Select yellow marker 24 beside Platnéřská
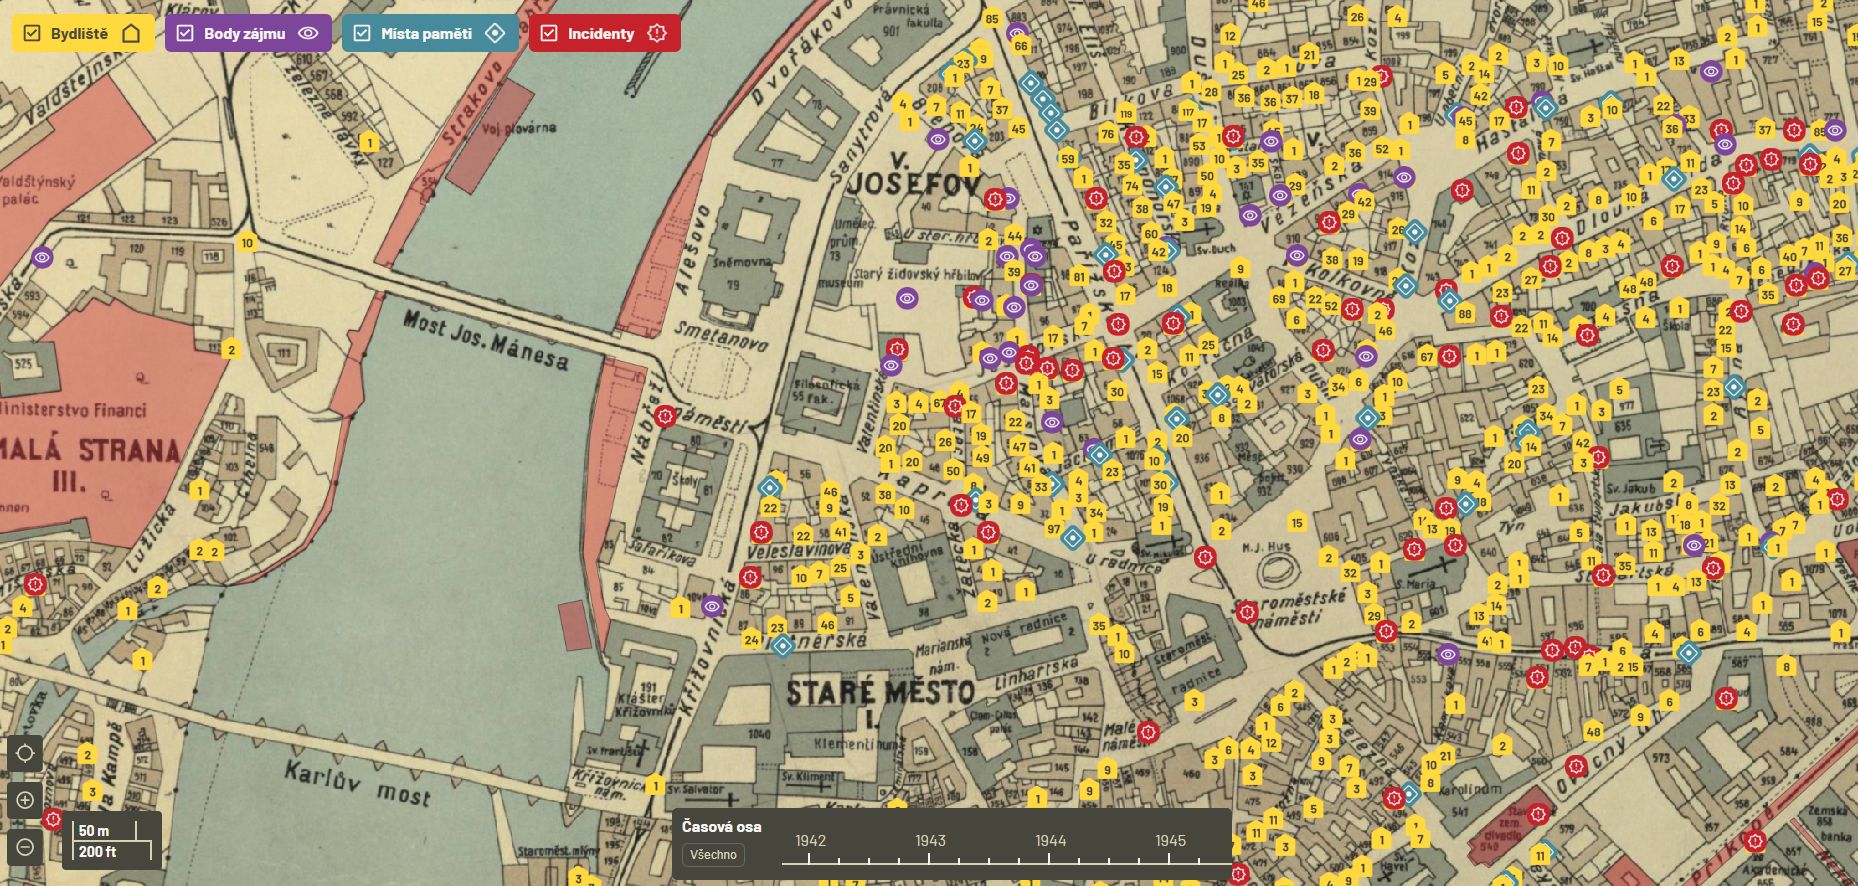 coord(751,639)
